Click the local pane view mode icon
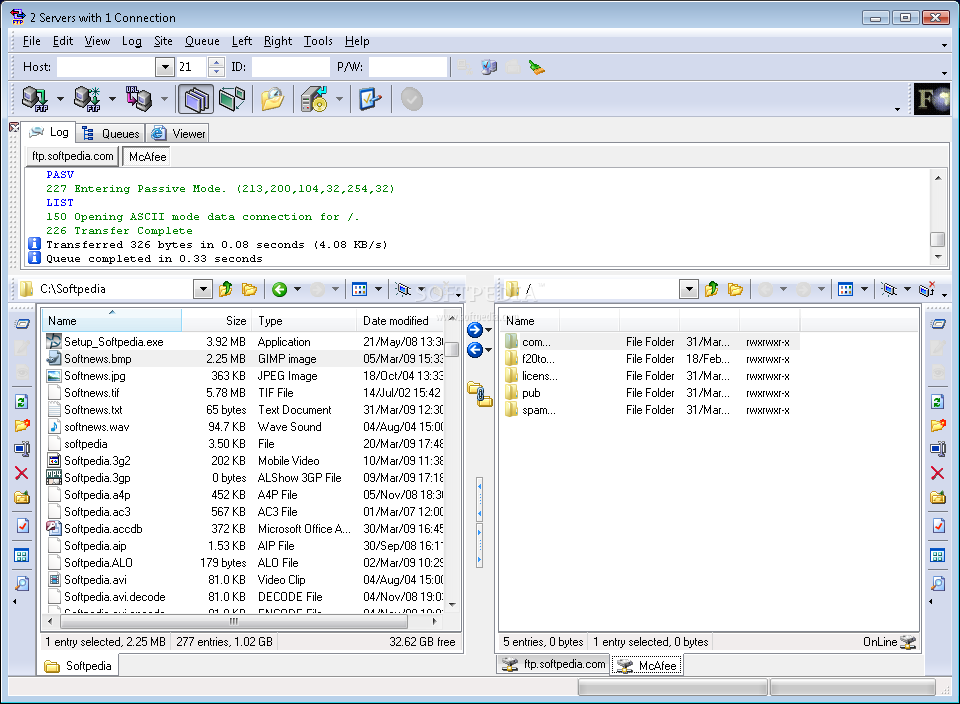This screenshot has height=704, width=960. pyautogui.click(x=360, y=289)
